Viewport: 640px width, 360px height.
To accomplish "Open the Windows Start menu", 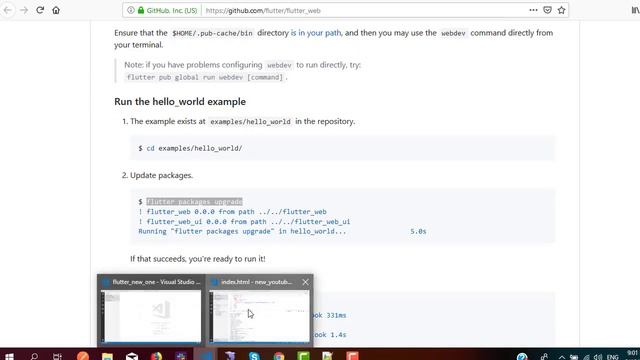I will (x=9, y=356).
